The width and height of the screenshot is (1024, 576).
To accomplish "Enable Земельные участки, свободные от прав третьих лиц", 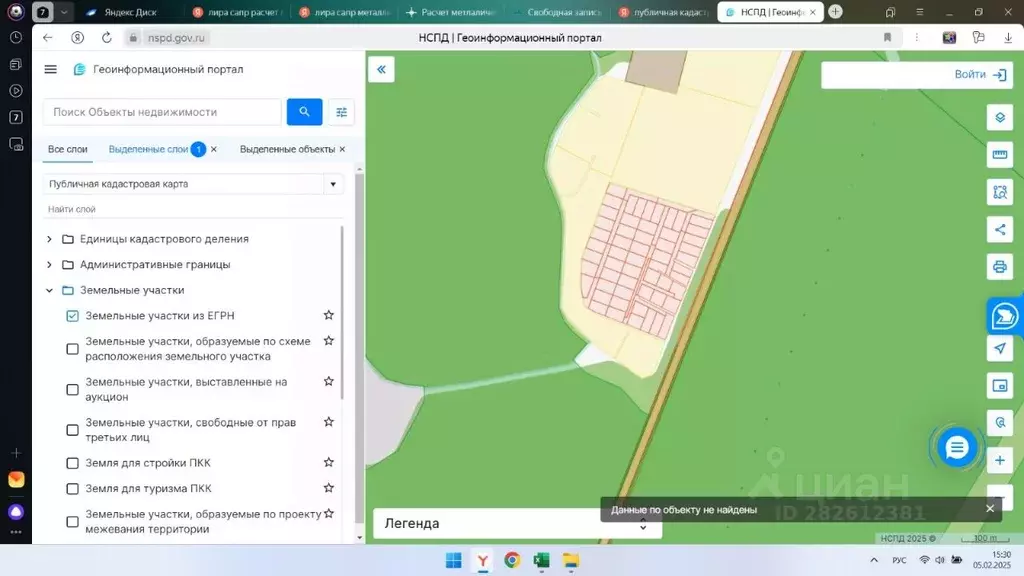I will point(72,430).
